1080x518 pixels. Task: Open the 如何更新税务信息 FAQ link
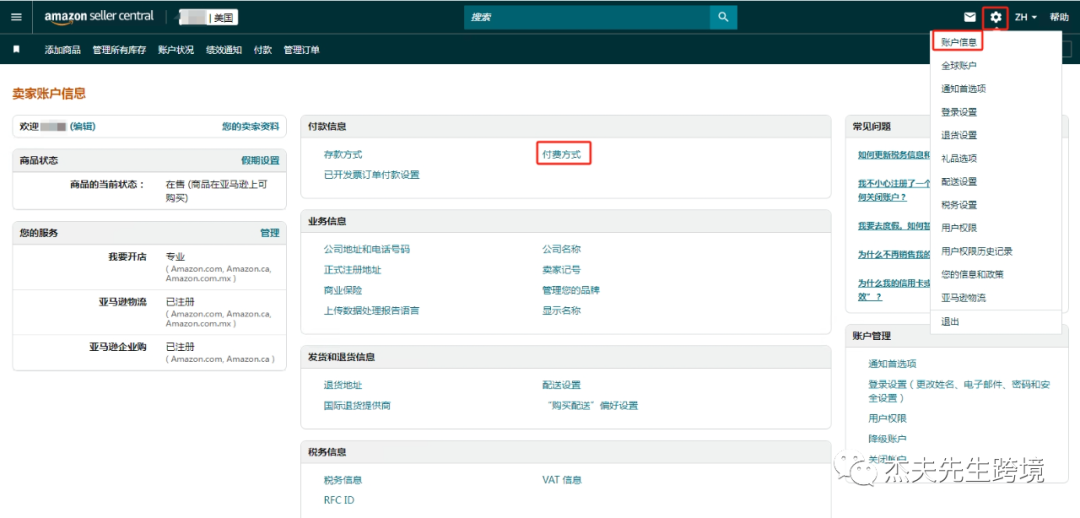(x=894, y=155)
